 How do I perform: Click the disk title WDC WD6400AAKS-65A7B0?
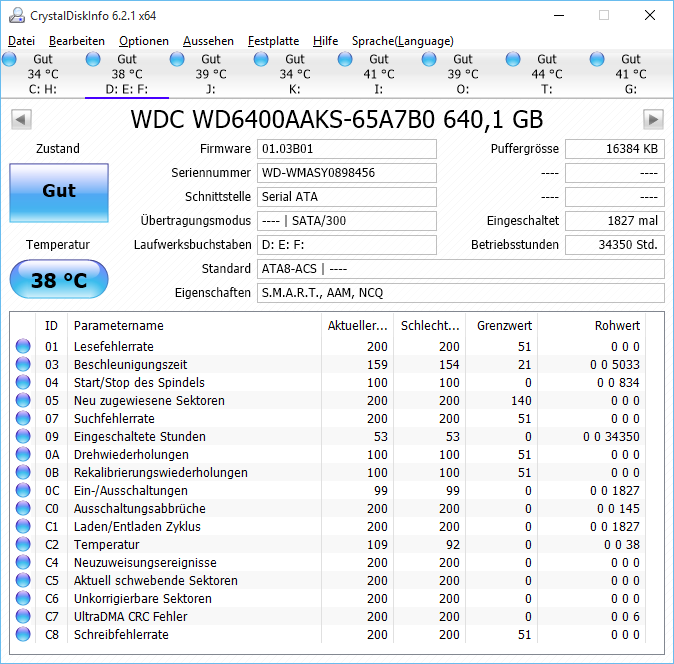pyautogui.click(x=337, y=119)
